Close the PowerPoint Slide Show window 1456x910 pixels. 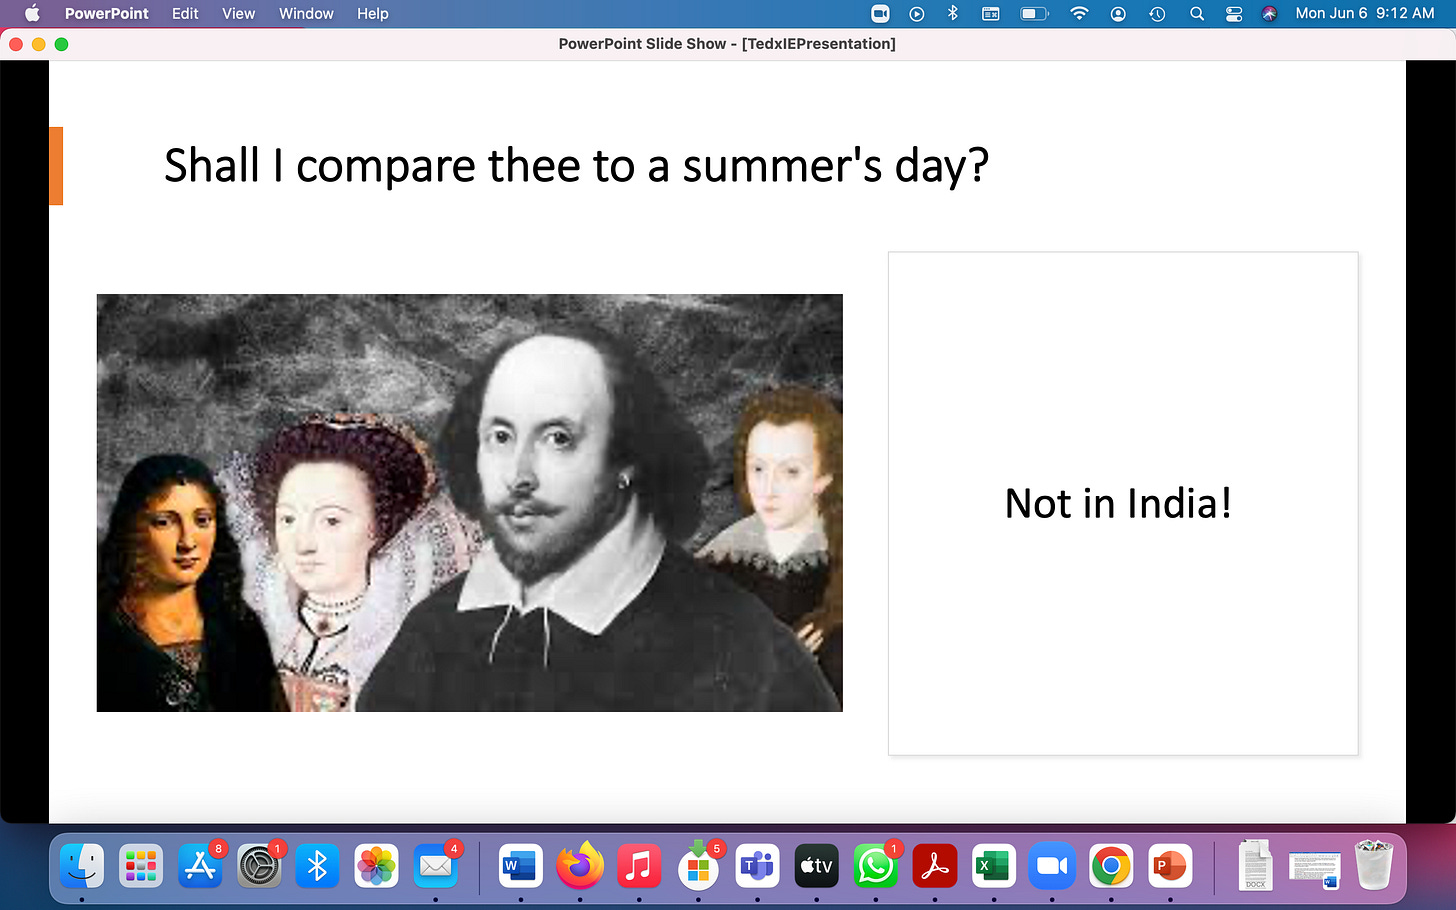point(15,44)
